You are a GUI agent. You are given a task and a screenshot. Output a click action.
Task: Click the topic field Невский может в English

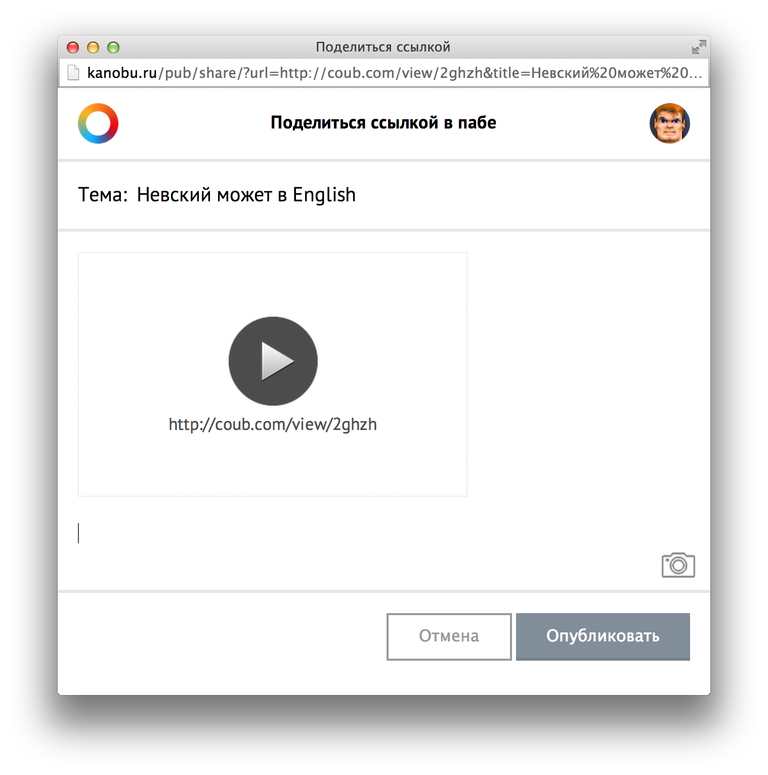tap(246, 195)
